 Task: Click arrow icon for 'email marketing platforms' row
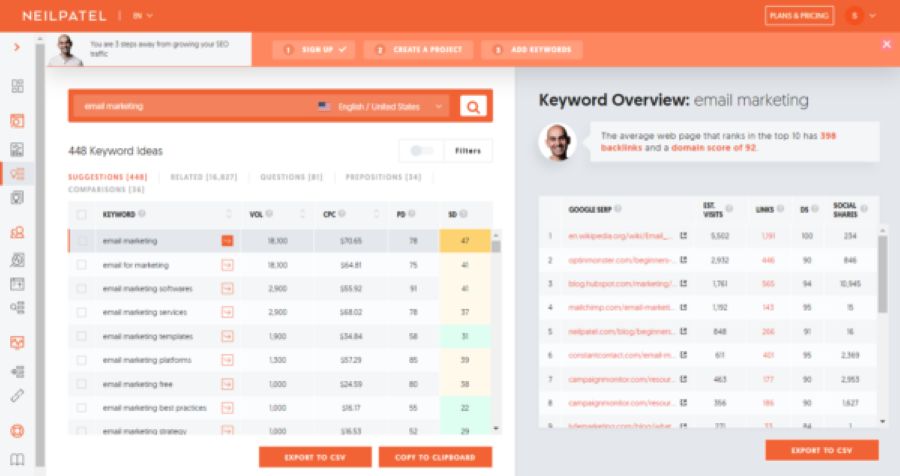point(227,360)
